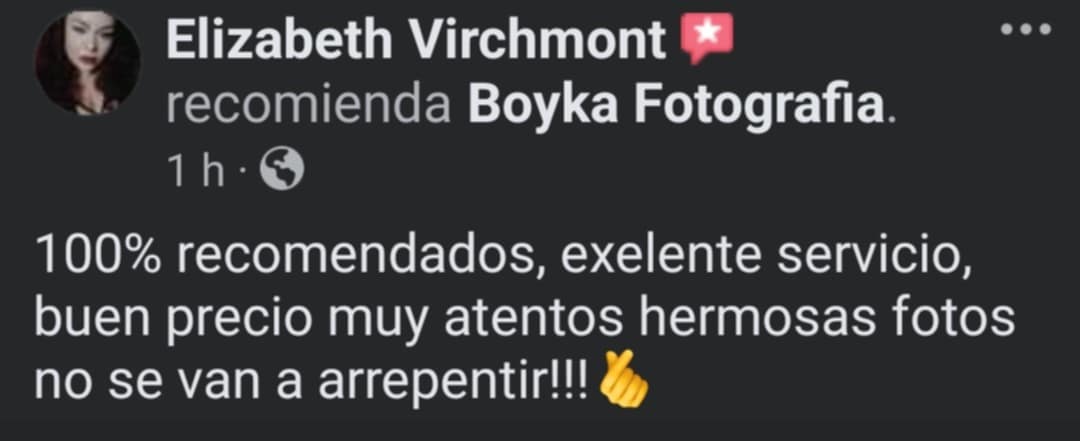Viewport: 1080px width, 441px height.
Task: Click the word "Fotografía" in the page name
Action: [x=758, y=105]
